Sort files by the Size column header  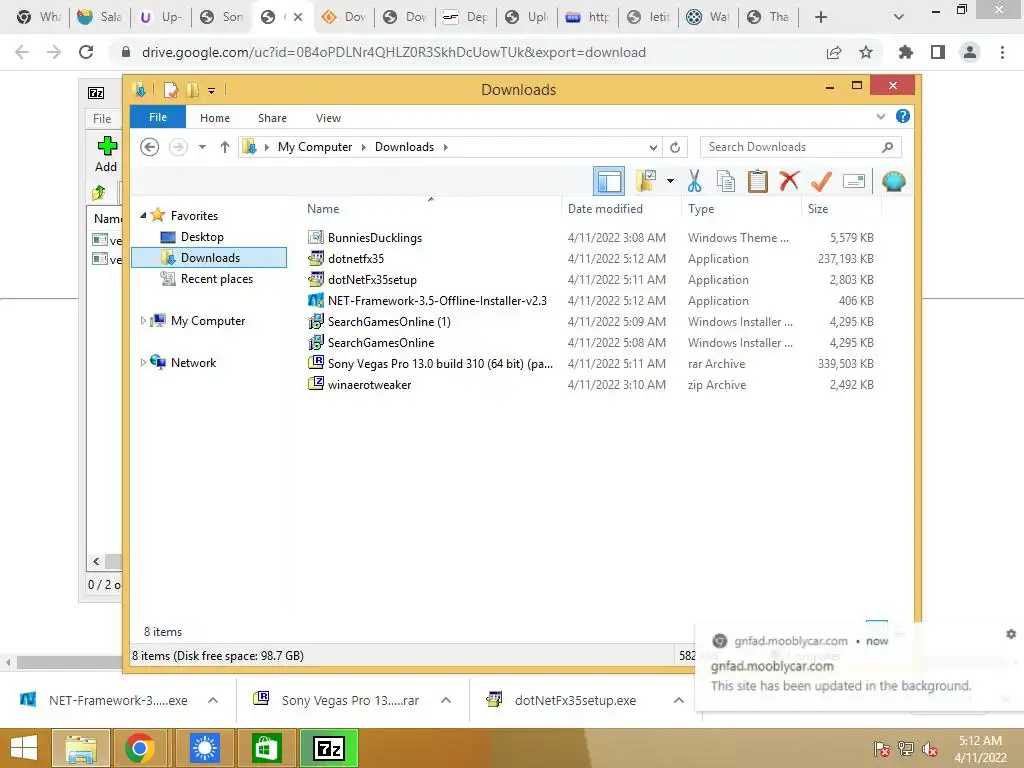tap(818, 209)
